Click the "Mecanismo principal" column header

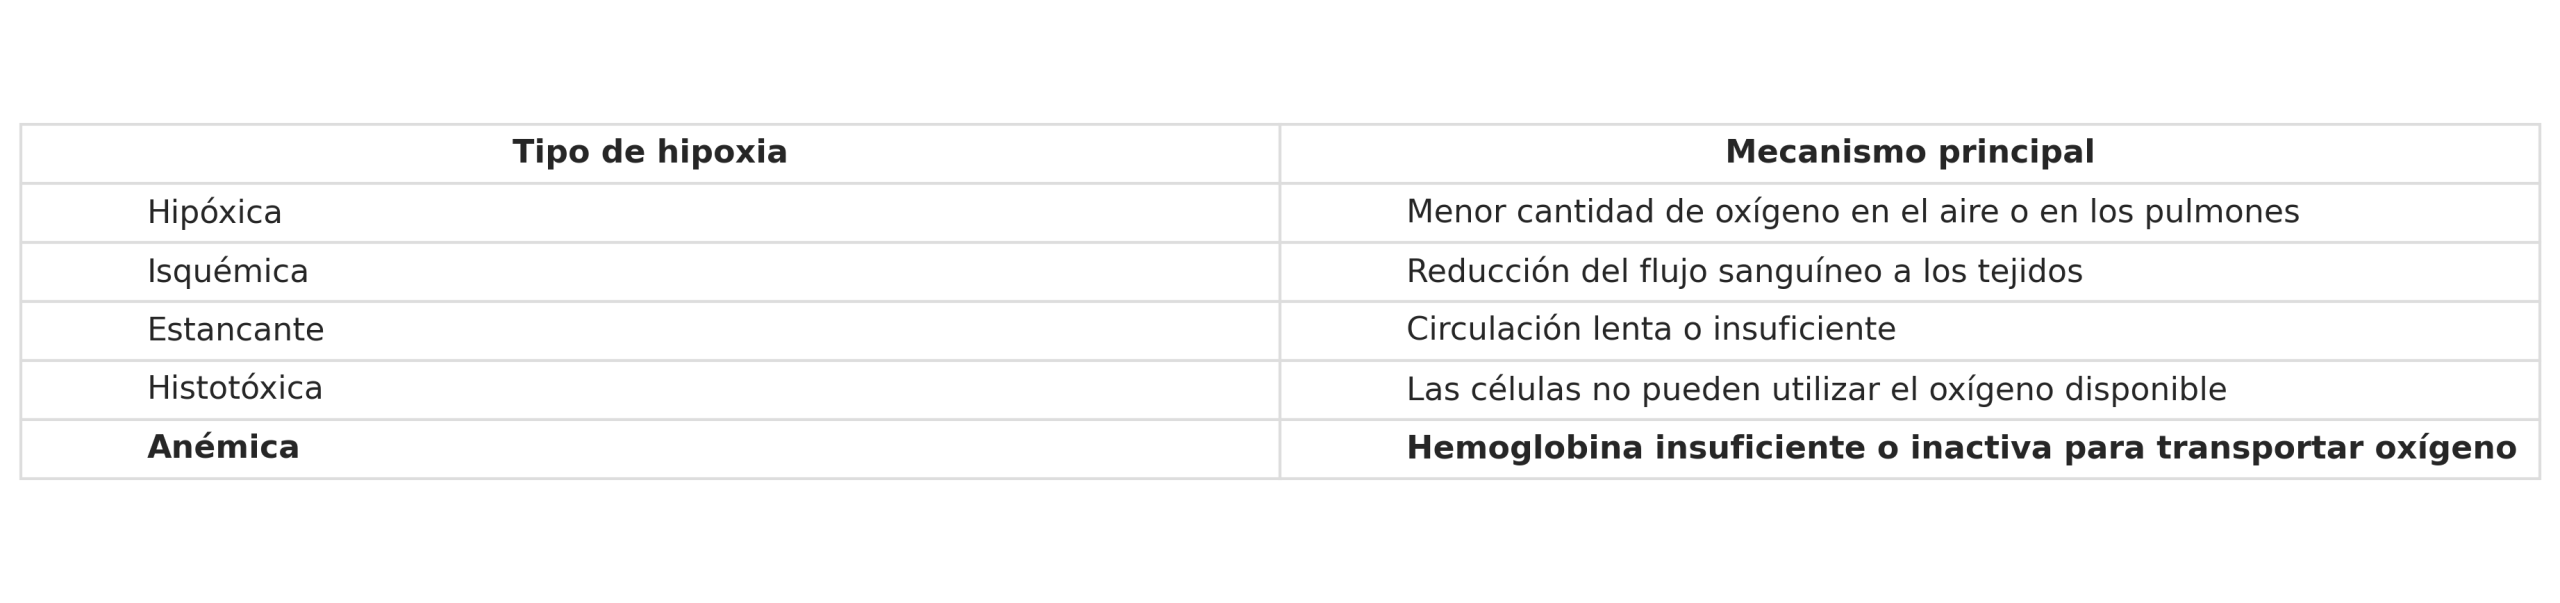click(1909, 153)
